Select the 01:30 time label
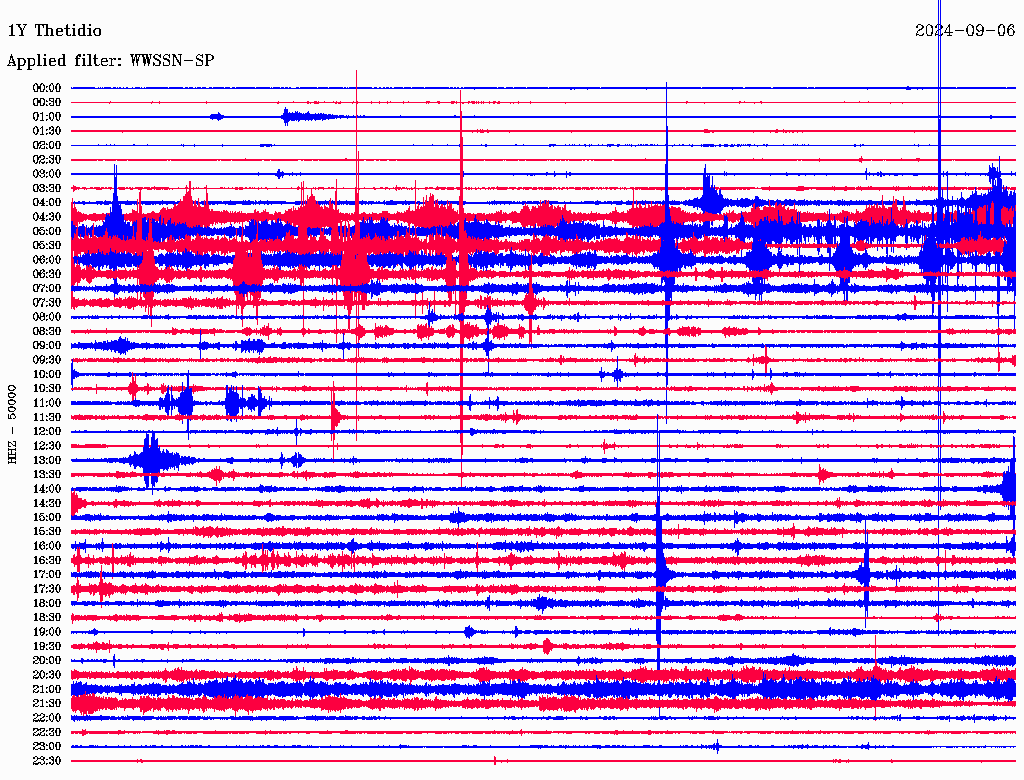 coord(47,131)
